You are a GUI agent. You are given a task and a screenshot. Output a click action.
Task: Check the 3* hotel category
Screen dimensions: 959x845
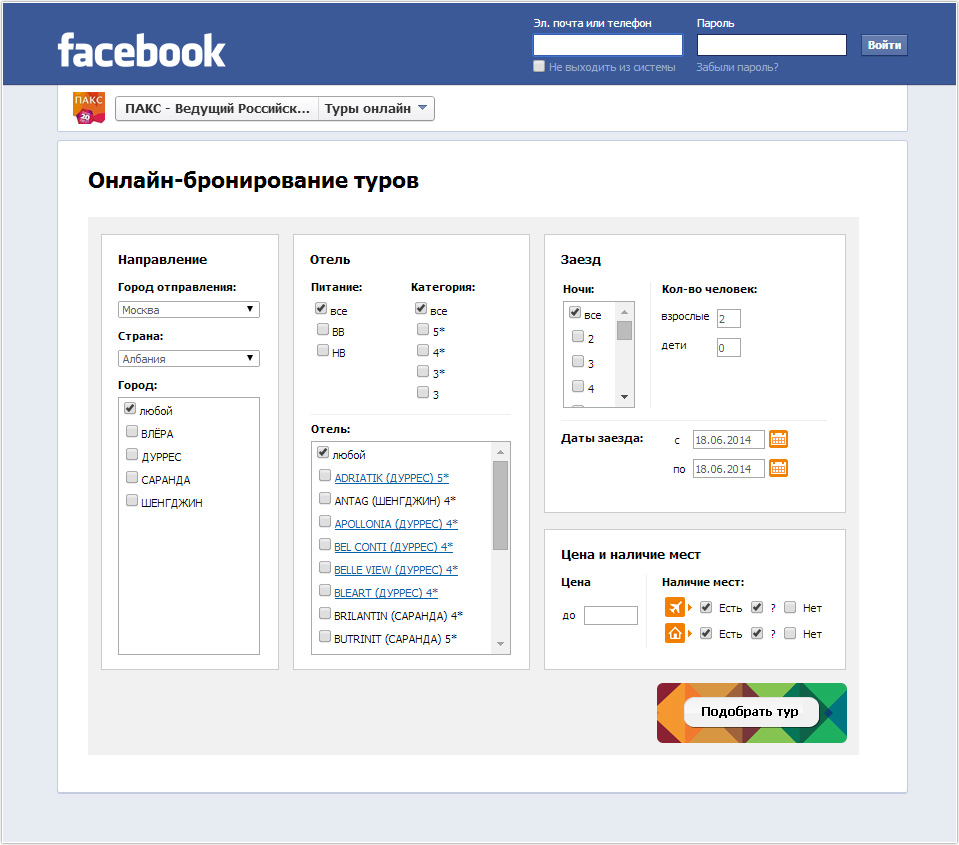(x=423, y=371)
